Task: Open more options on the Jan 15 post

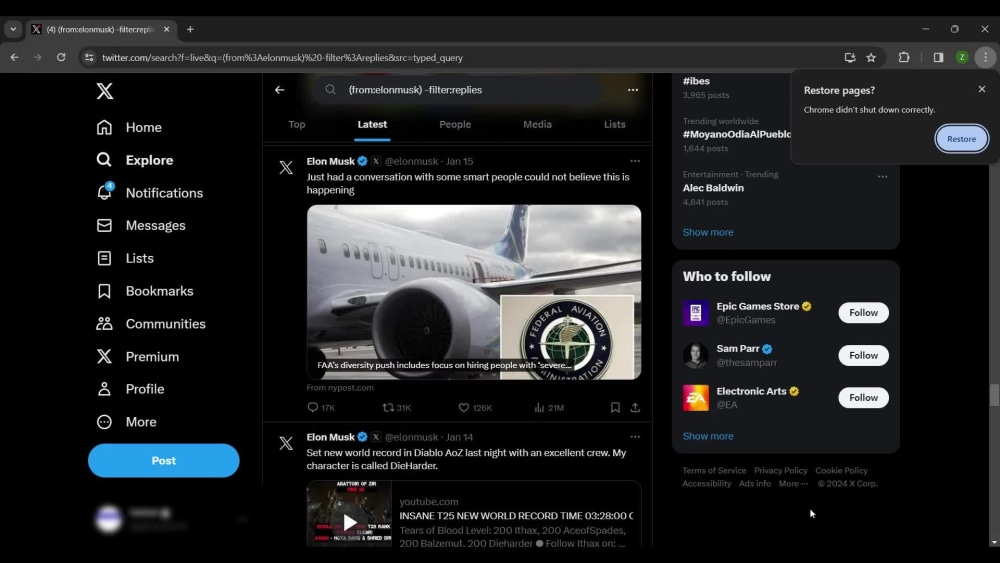Action: point(635,161)
